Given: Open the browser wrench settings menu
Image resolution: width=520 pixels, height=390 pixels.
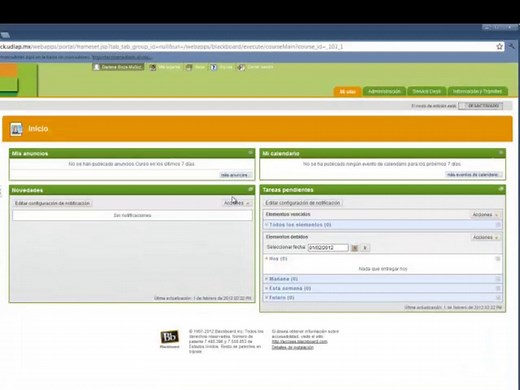Looking at the screenshot, I should (512, 46).
